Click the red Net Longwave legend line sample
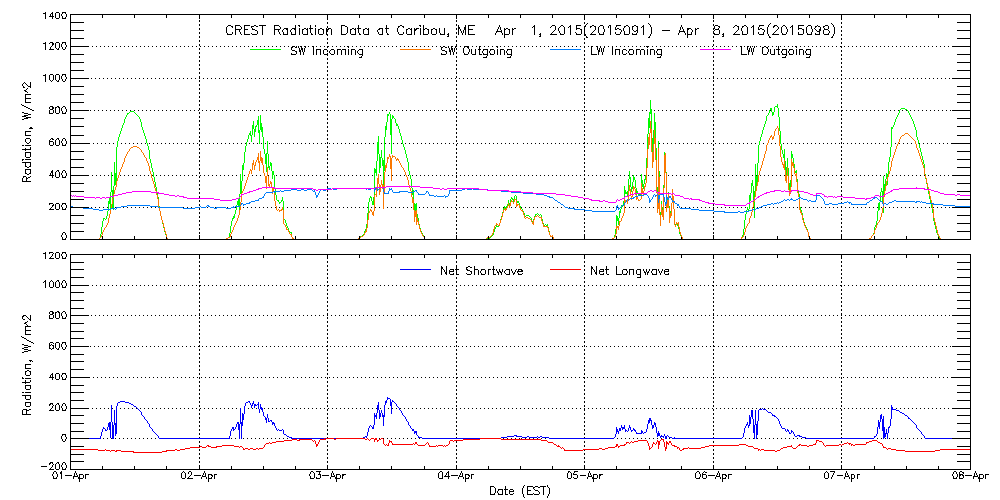Image resolution: width=1000 pixels, height=500 pixels. pos(564,270)
